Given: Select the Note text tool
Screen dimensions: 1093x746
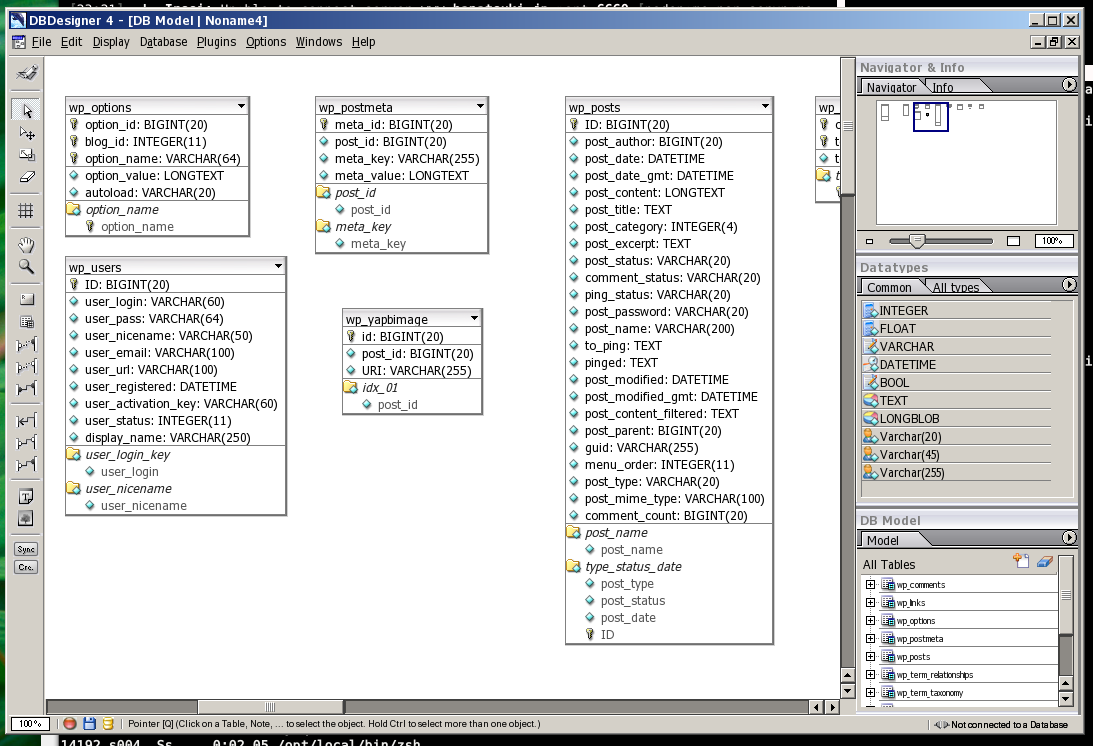Looking at the screenshot, I should click(x=27, y=497).
